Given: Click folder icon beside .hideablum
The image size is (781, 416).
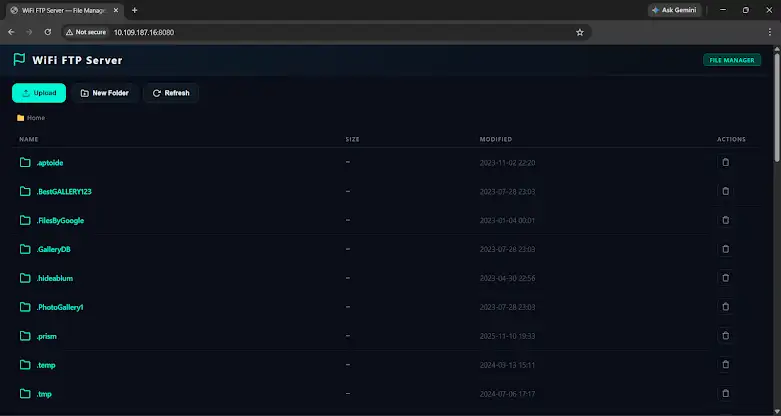Looking at the screenshot, I should click(25, 278).
